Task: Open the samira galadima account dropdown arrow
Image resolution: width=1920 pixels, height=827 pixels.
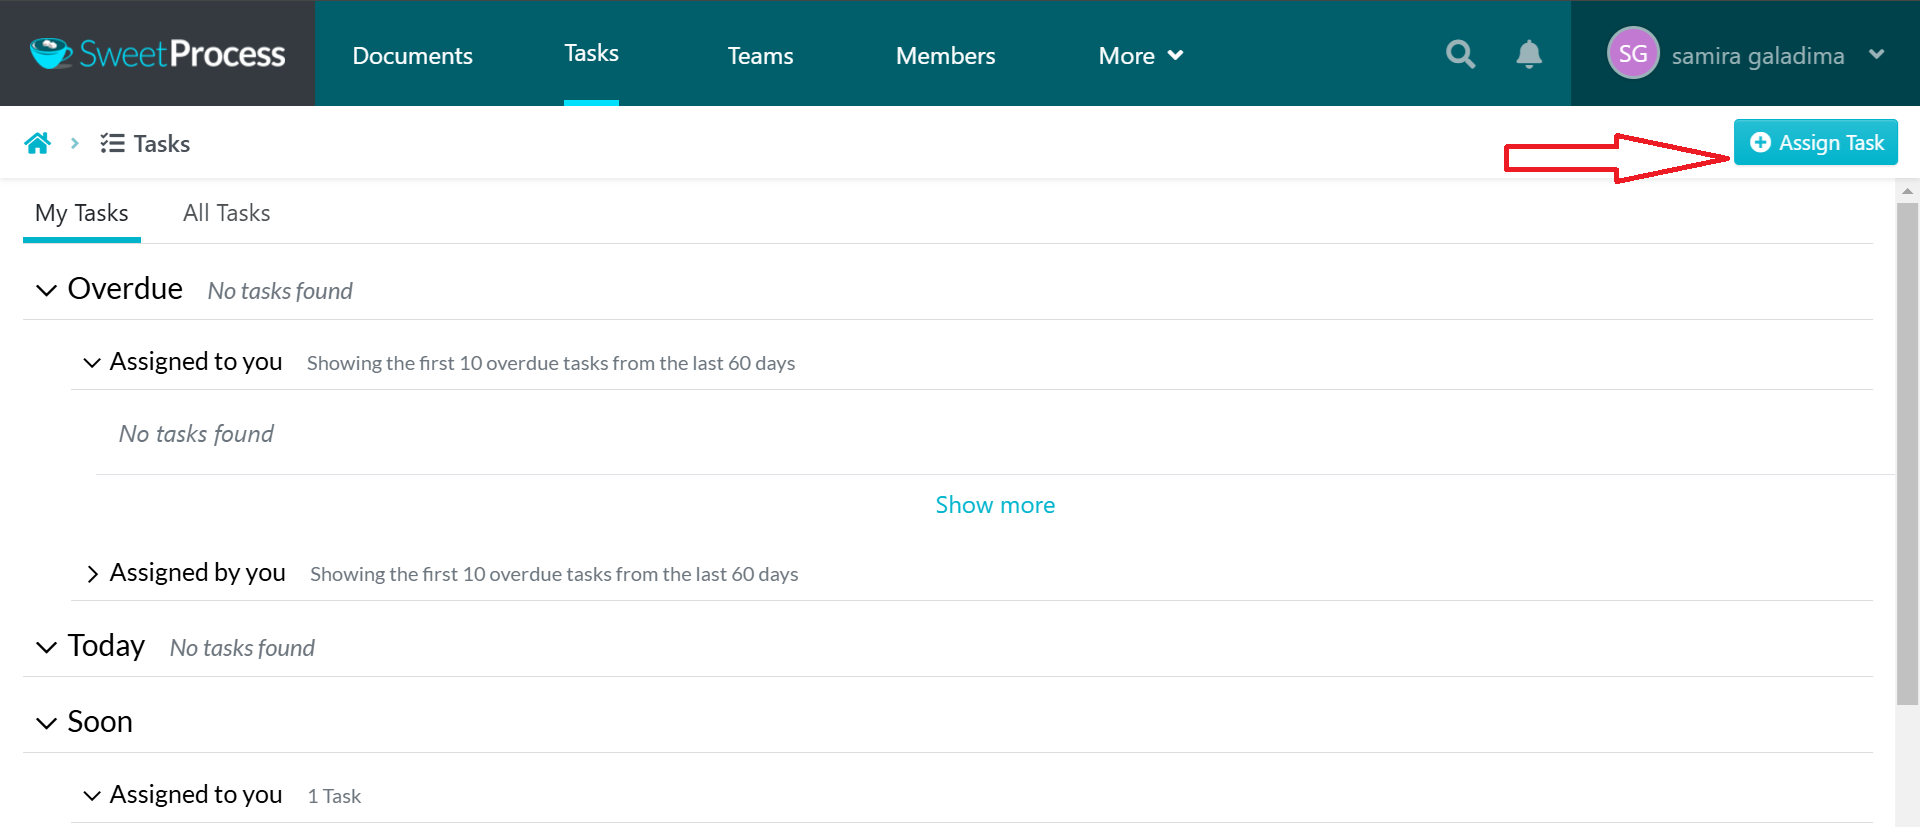Action: pos(1877,54)
